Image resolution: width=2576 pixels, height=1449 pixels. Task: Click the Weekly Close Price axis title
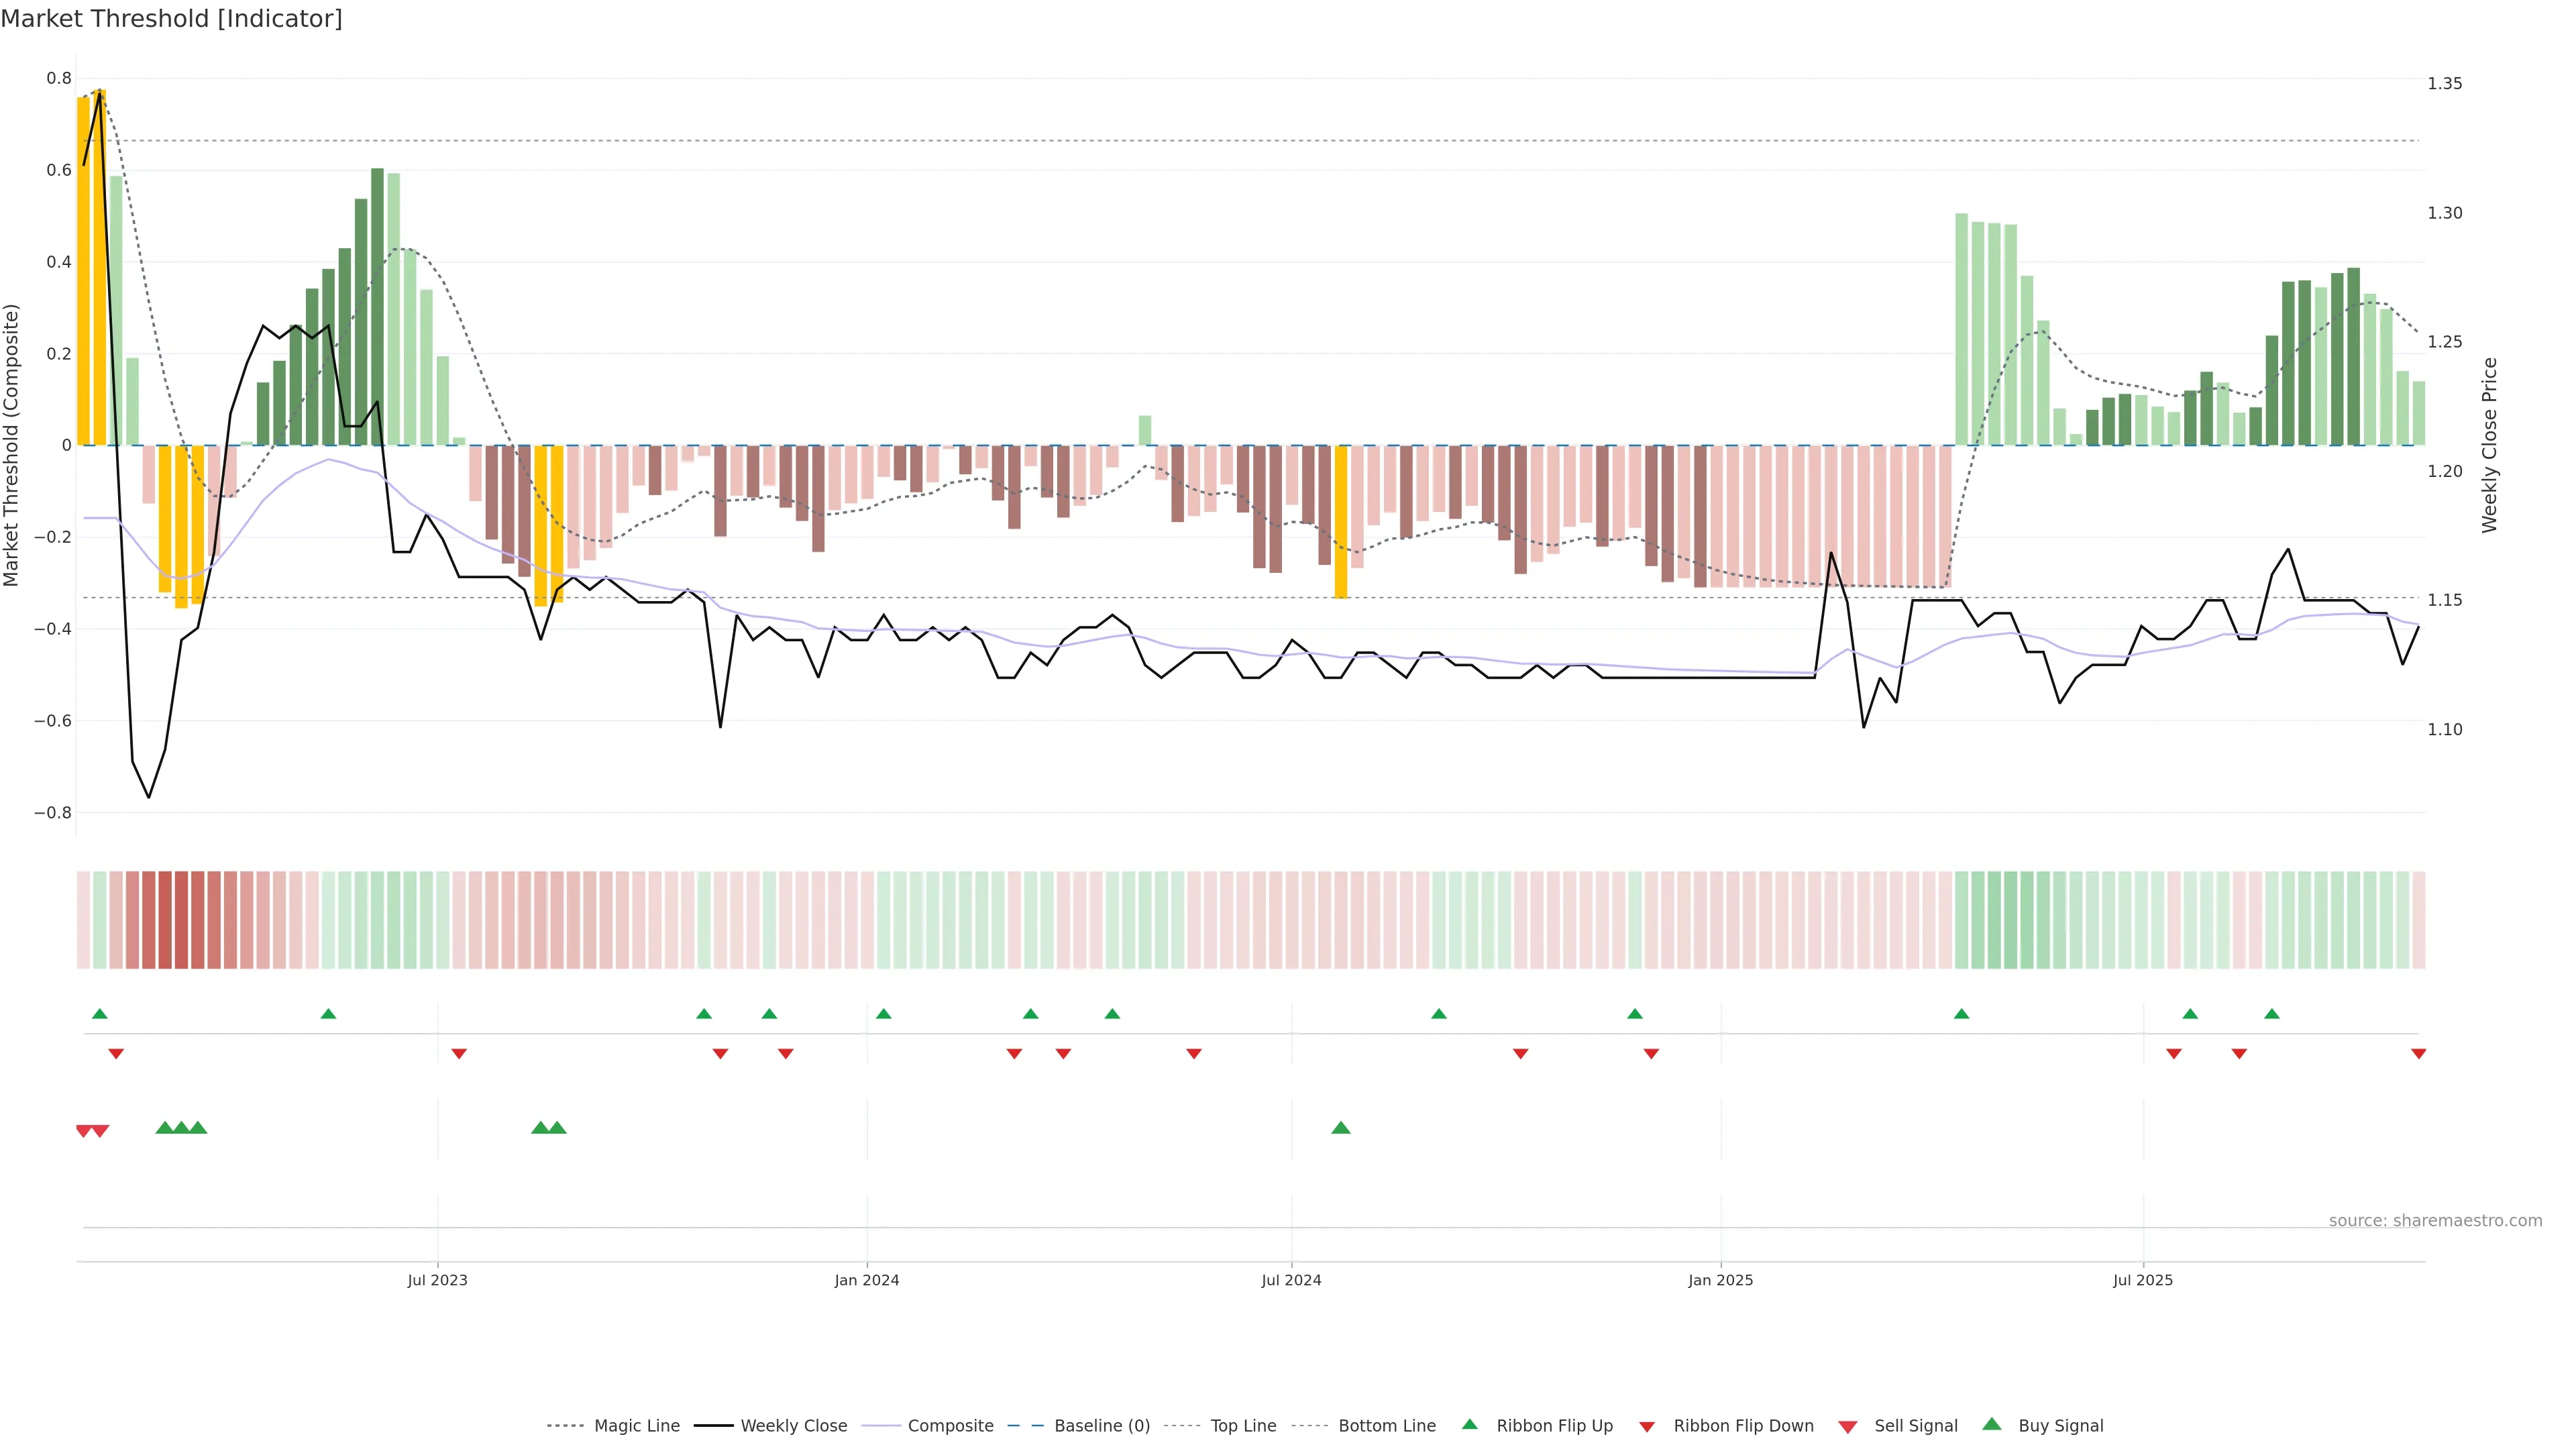[x=2489, y=445]
